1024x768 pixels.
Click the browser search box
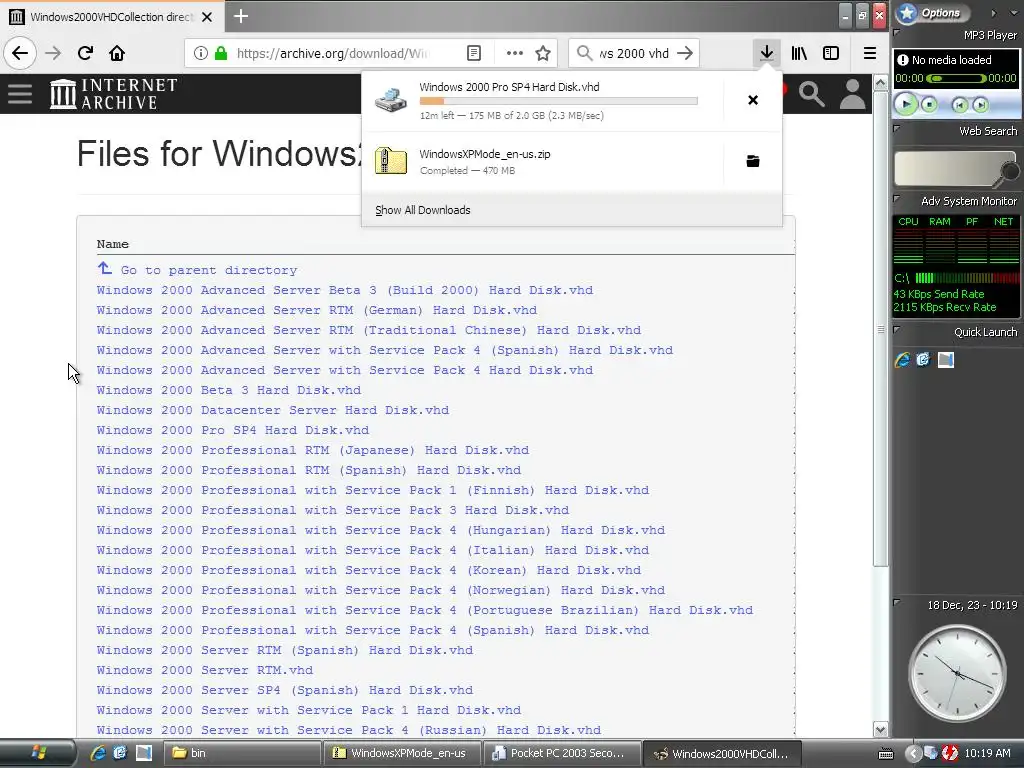633,54
